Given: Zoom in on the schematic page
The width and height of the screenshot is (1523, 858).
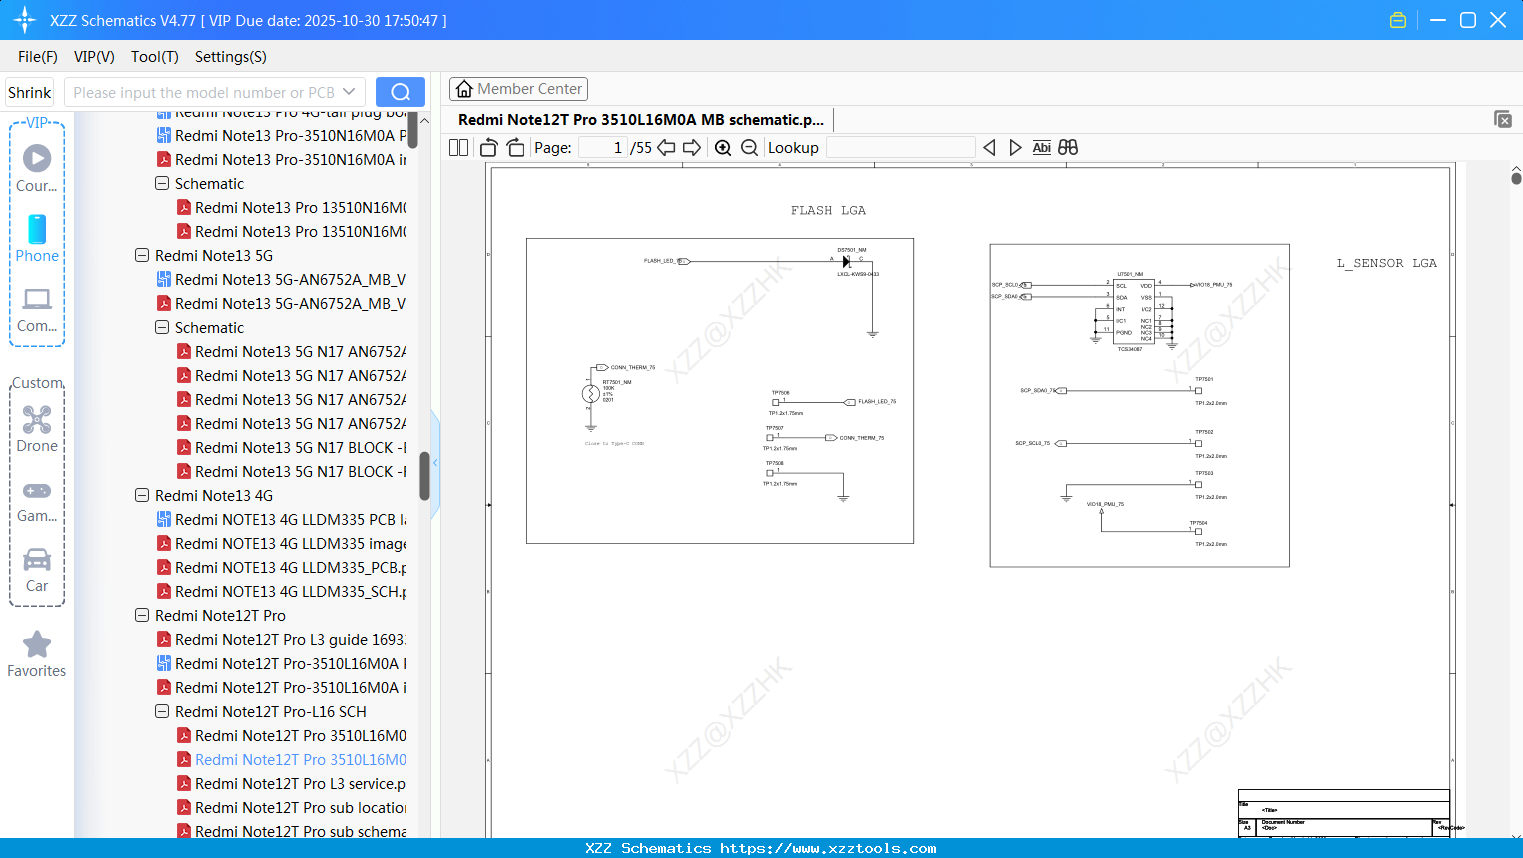Looking at the screenshot, I should tap(722, 147).
